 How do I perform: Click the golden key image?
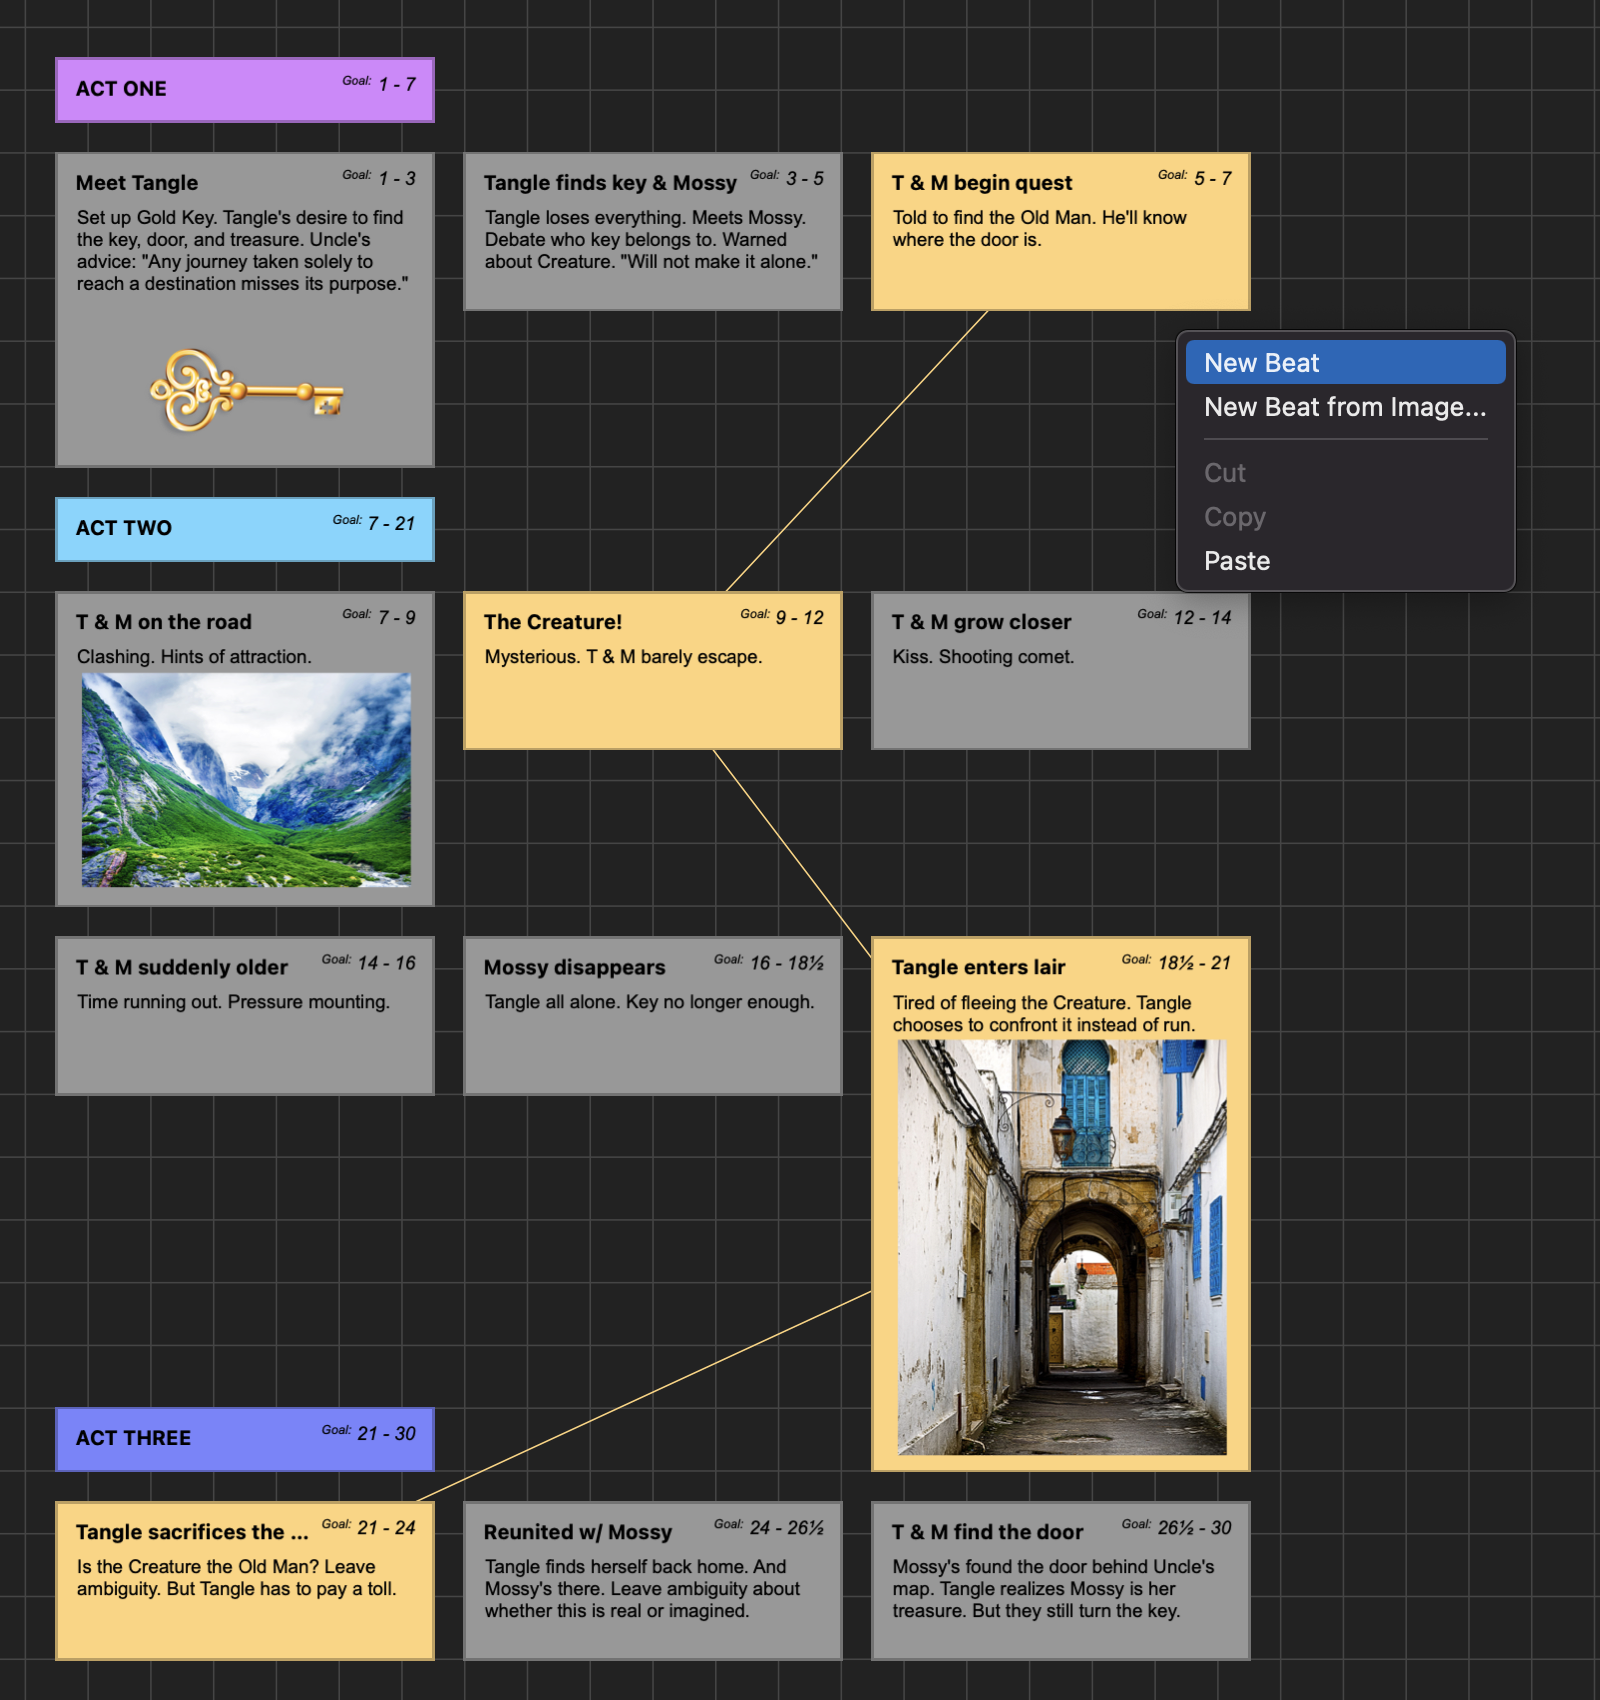pyautogui.click(x=246, y=391)
